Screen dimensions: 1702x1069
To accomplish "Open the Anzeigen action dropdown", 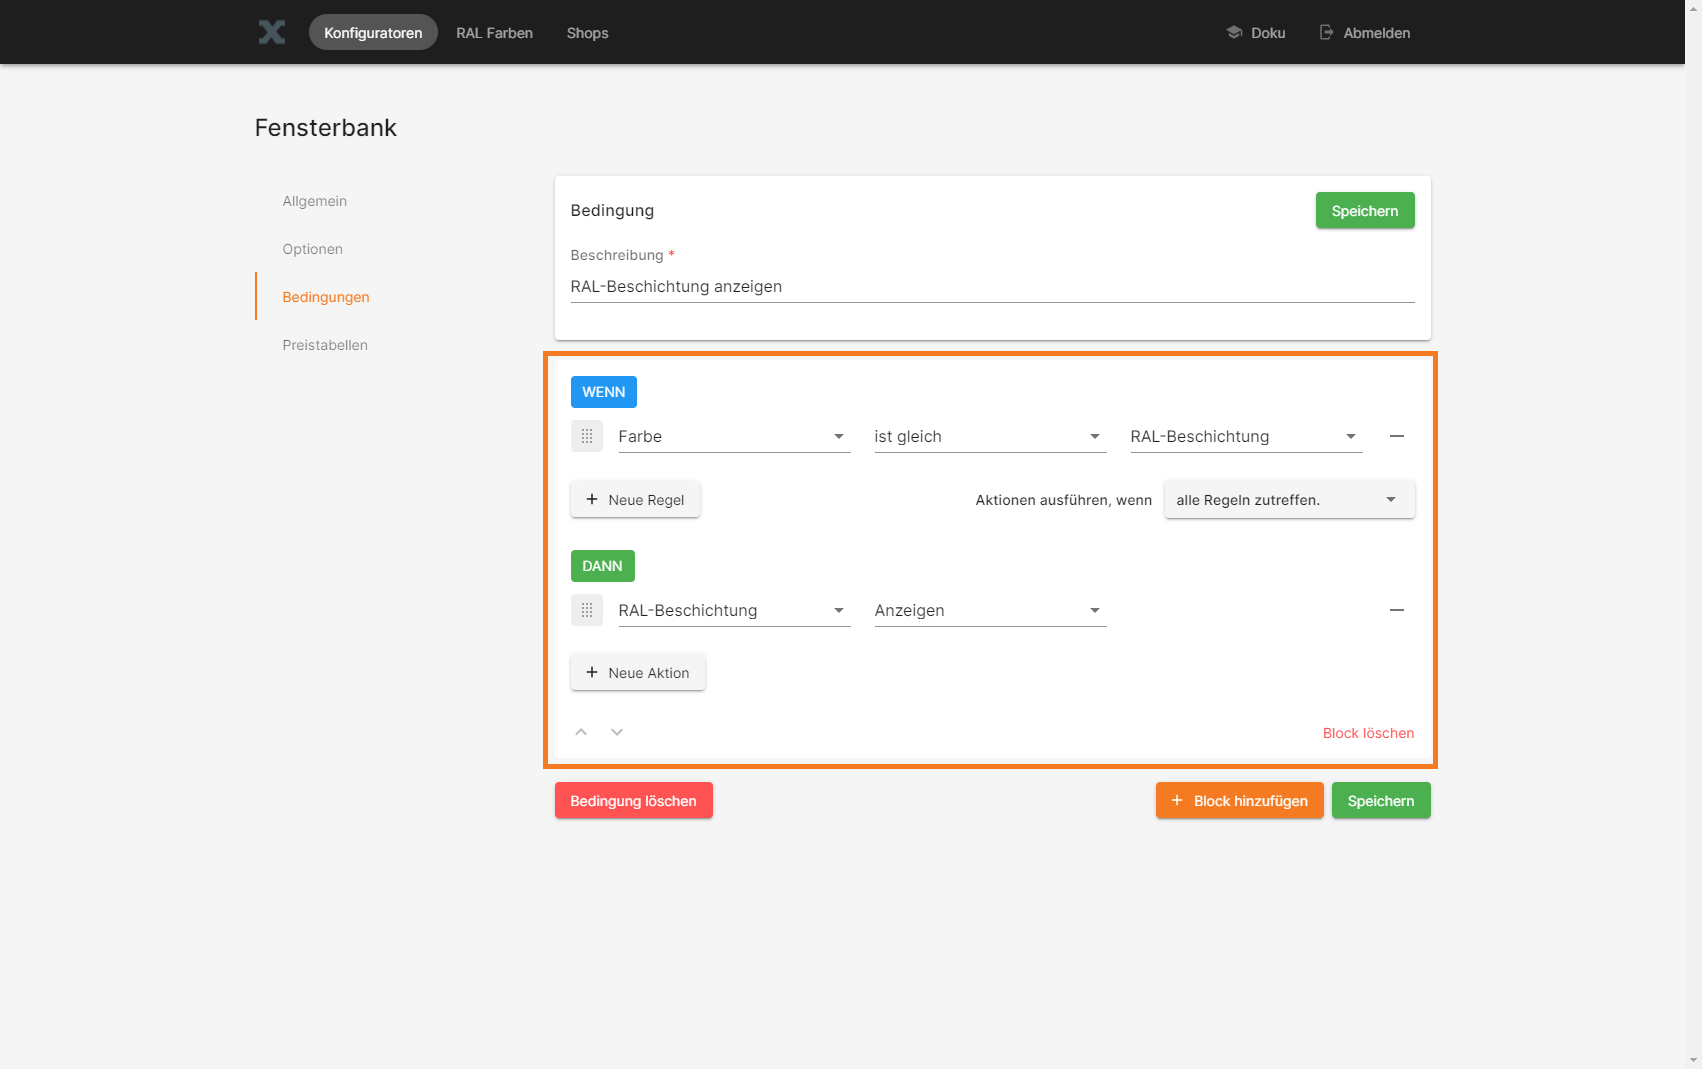I will tap(989, 611).
